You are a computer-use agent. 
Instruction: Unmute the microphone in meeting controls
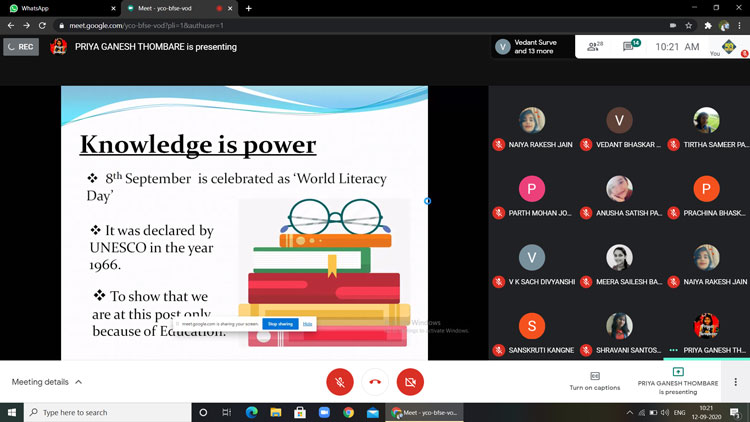point(340,381)
